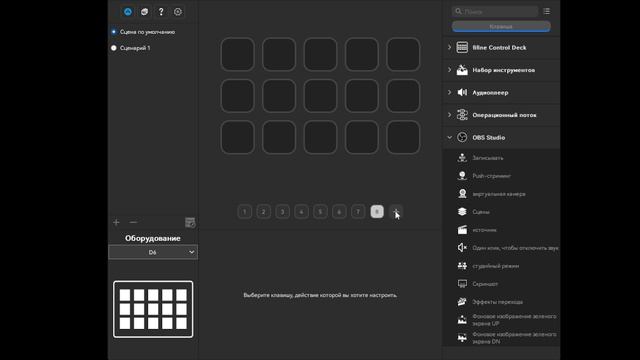The height and width of the screenshot is (360, 640).
Task: Click the 'Push-стриминг' label
Action: pos(491,176)
